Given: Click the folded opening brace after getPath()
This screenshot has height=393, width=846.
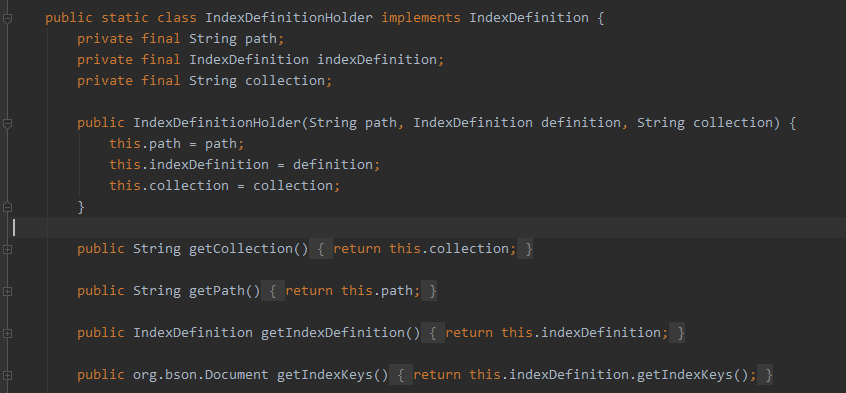Looking at the screenshot, I should (x=273, y=291).
